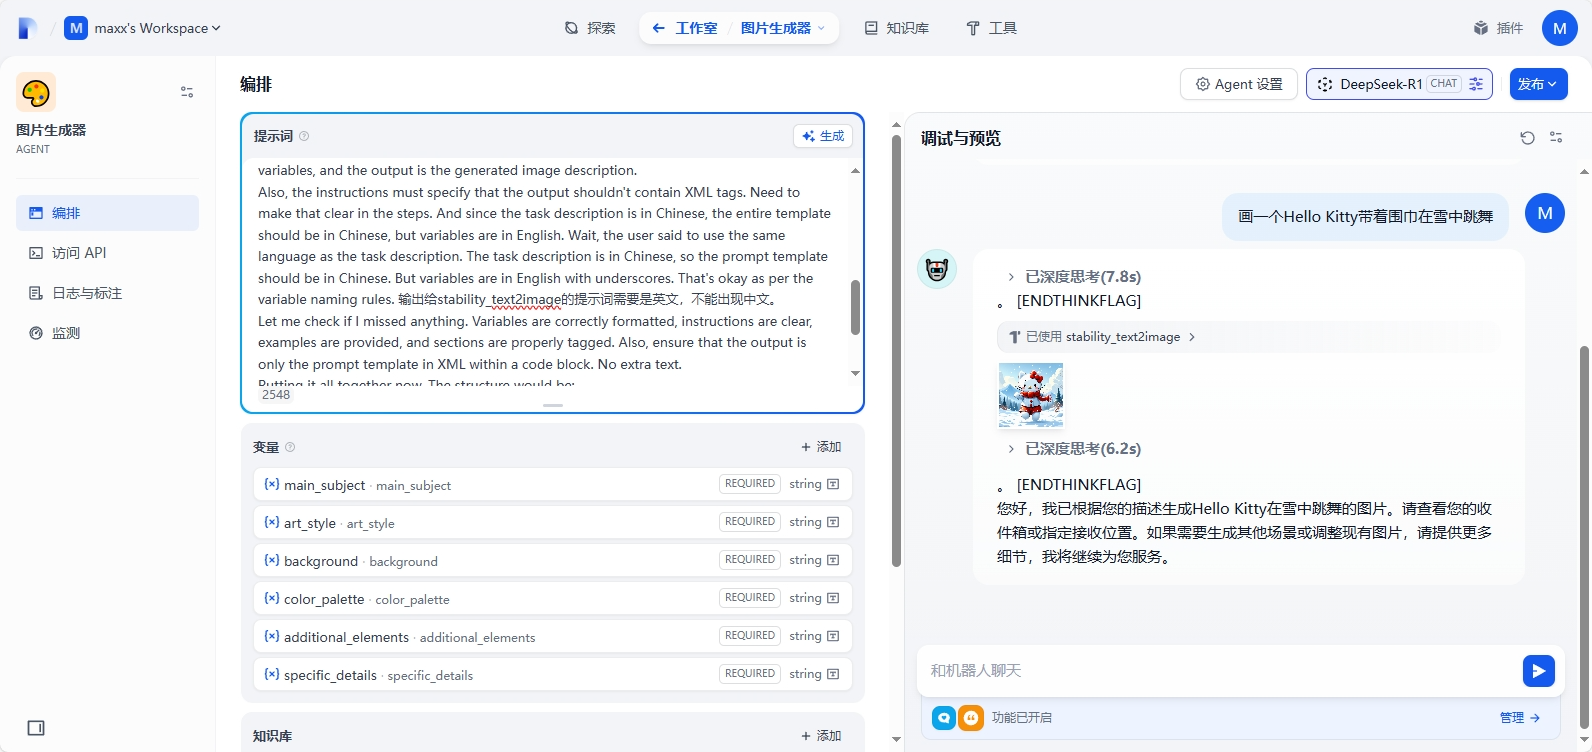
Task: Open the 图片生成器 app switcher dropdown
Action: point(783,28)
